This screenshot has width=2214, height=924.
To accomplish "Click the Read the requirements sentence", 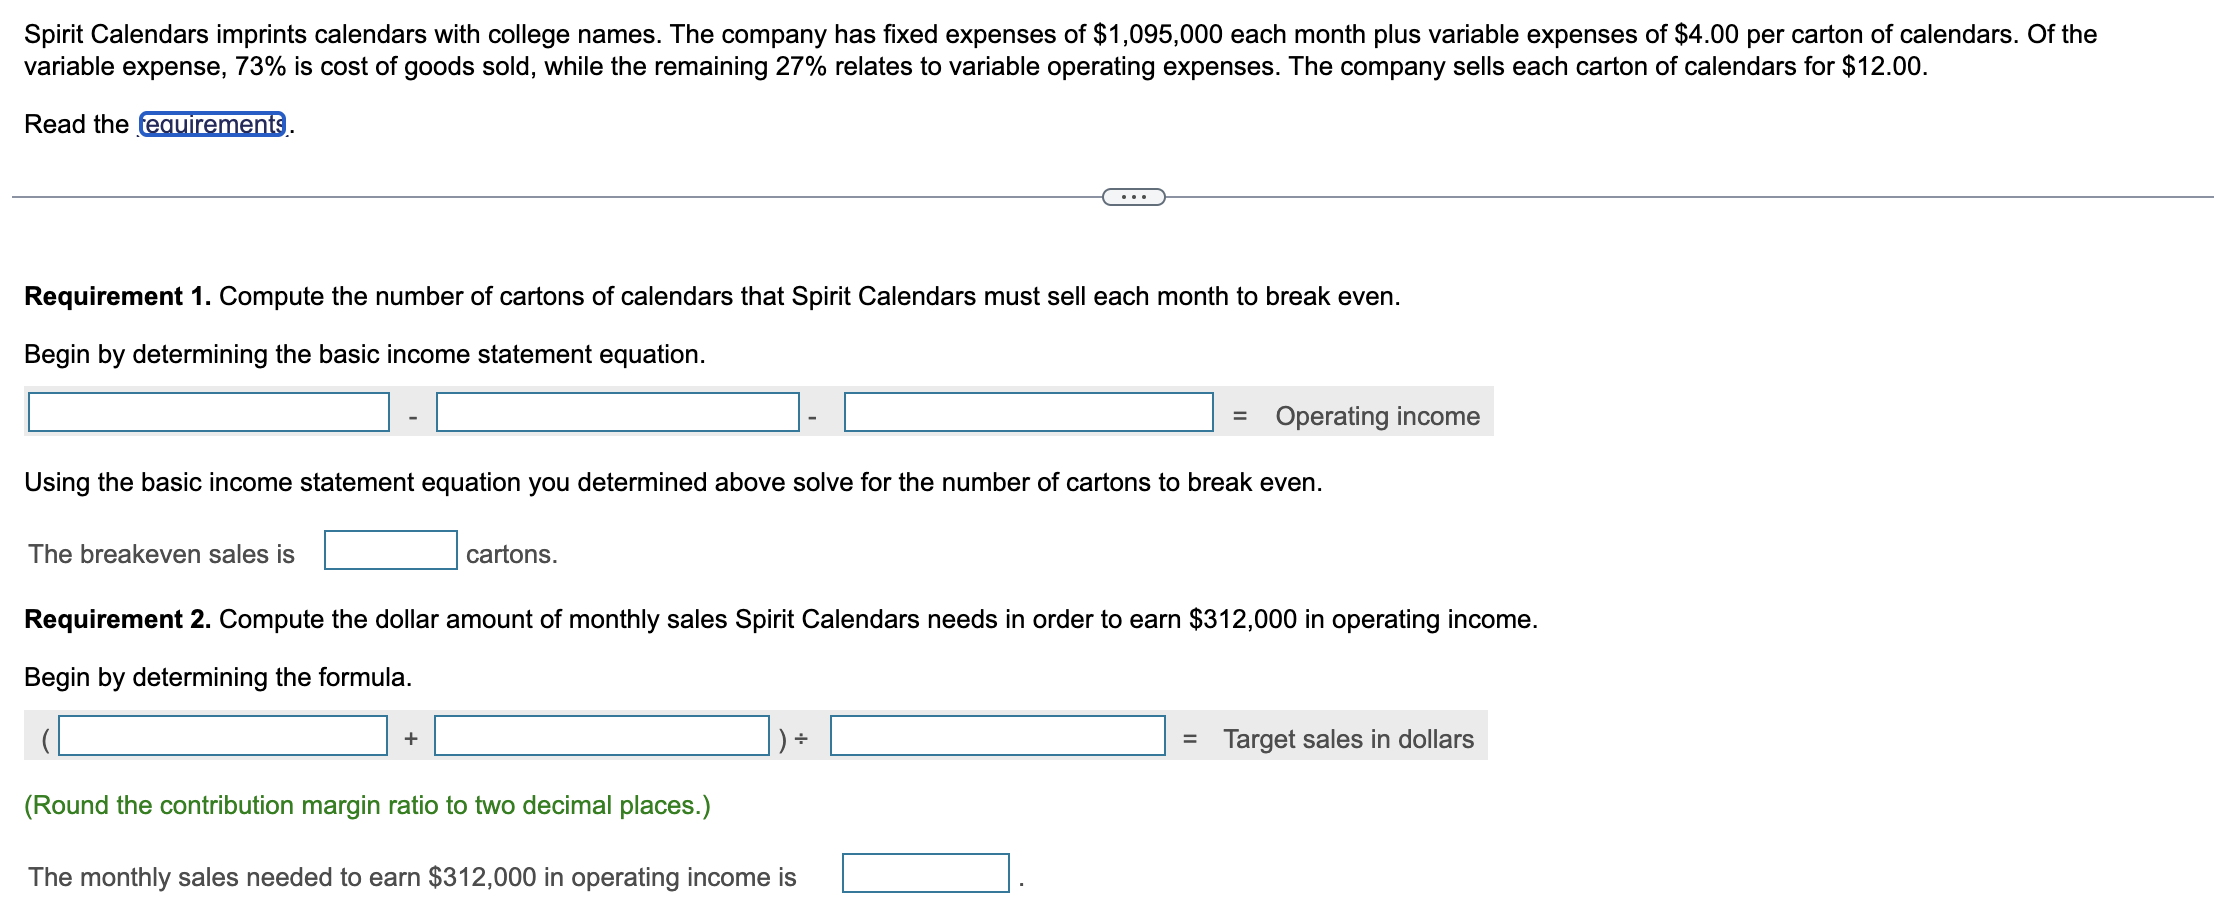I will click(x=158, y=125).
